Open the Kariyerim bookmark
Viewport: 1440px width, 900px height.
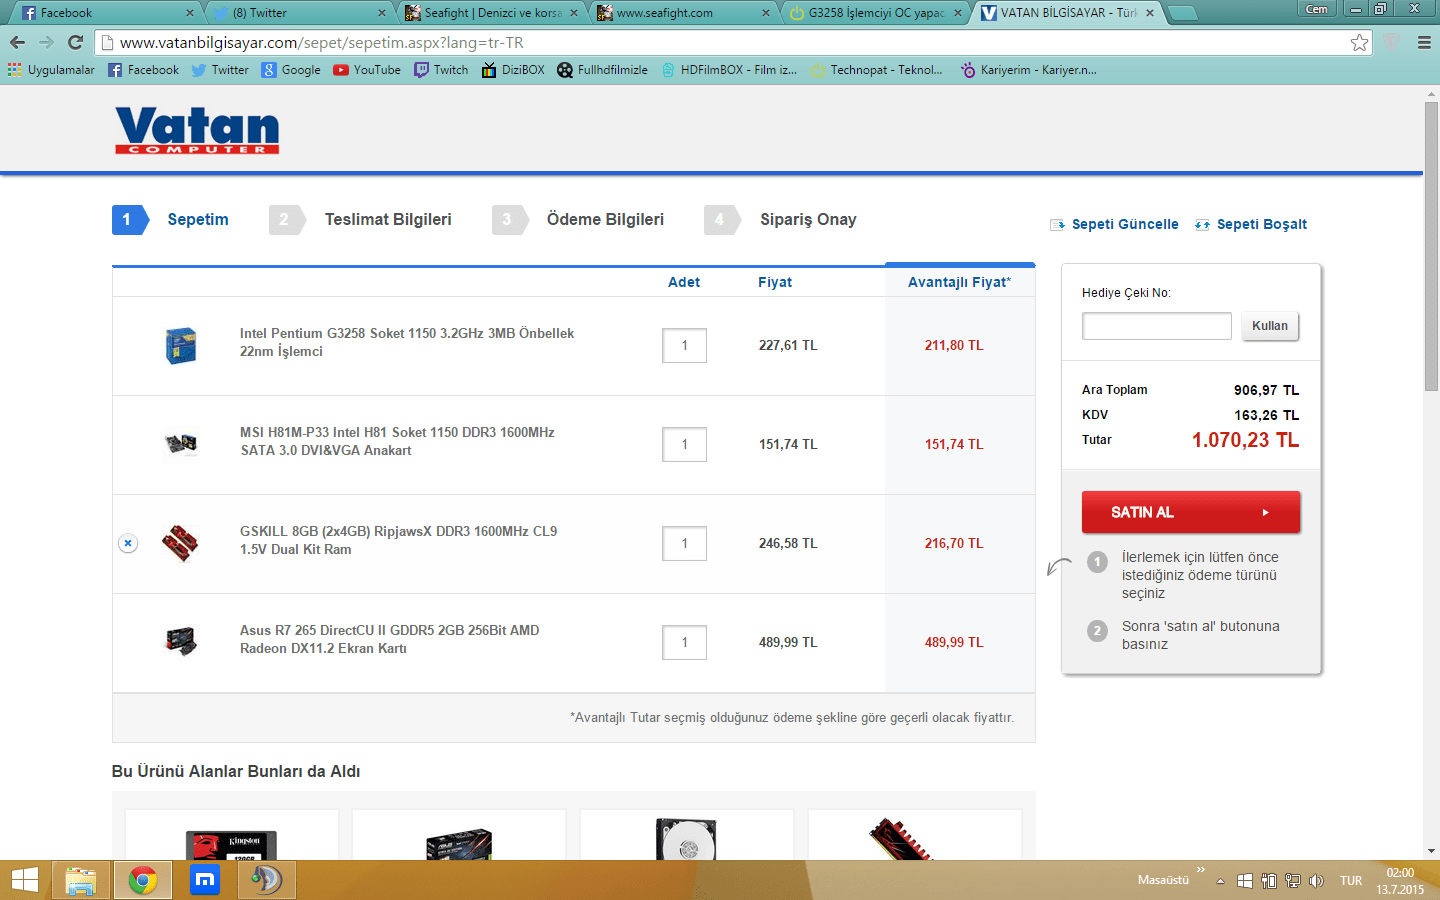(1028, 70)
